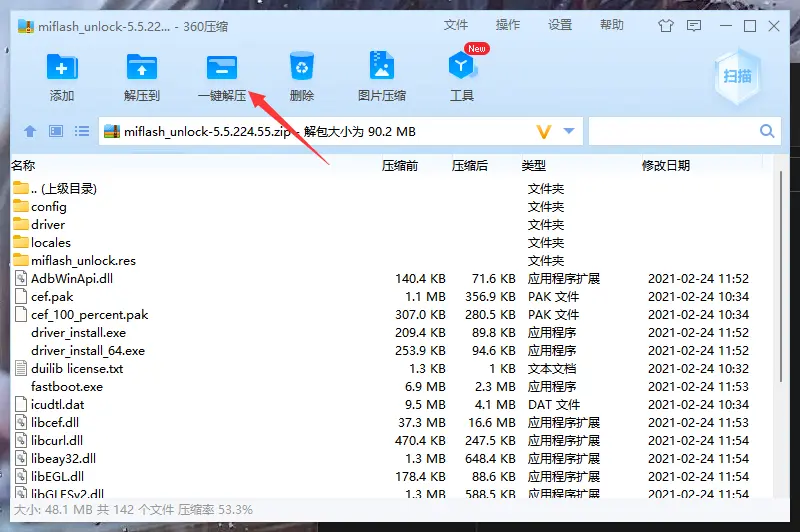Open the 工具 (Tools) icon
The height and width of the screenshot is (532, 800).
(461, 68)
